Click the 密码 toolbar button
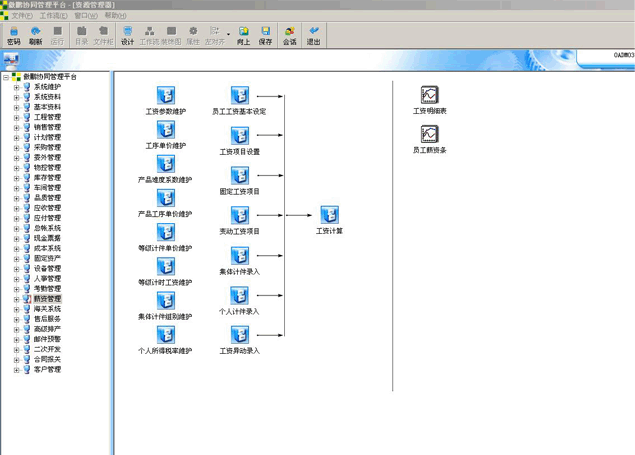This screenshot has height=455, width=635. [x=13, y=37]
